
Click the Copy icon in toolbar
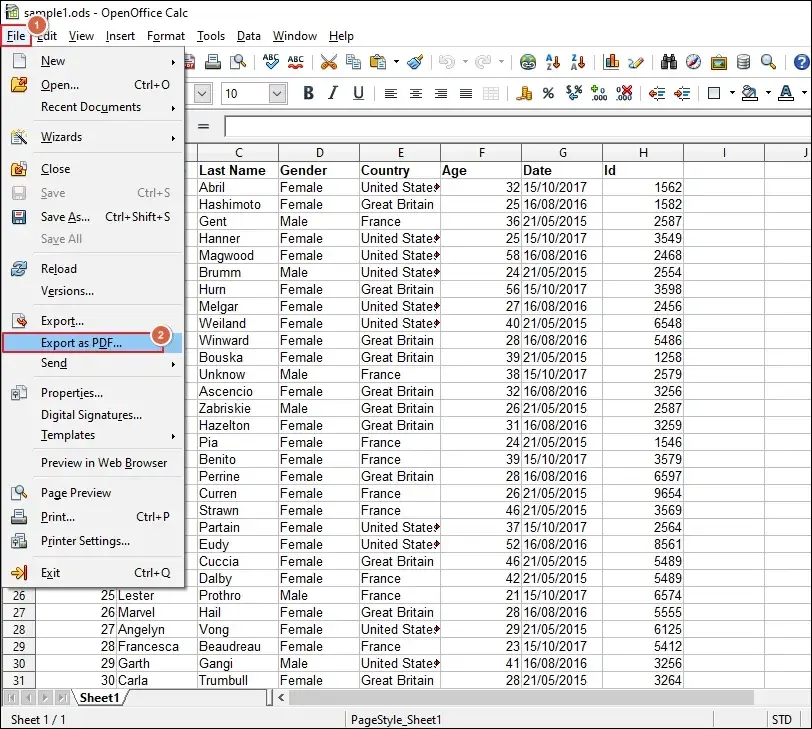pyautogui.click(x=353, y=62)
